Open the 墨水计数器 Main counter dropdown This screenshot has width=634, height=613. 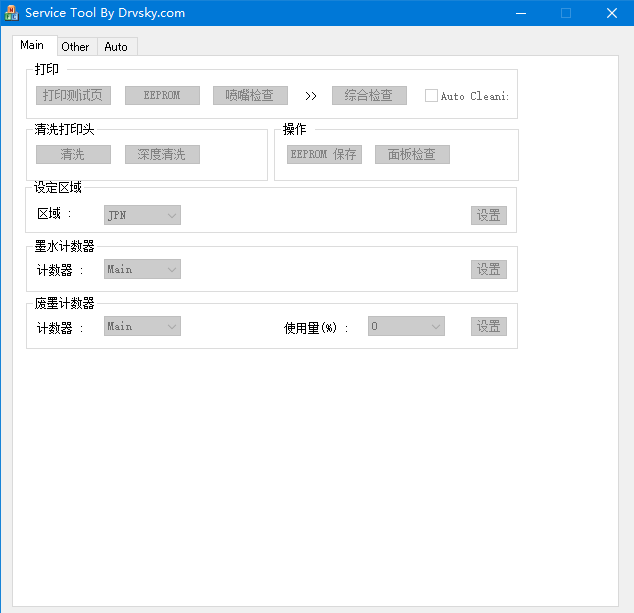pos(142,269)
